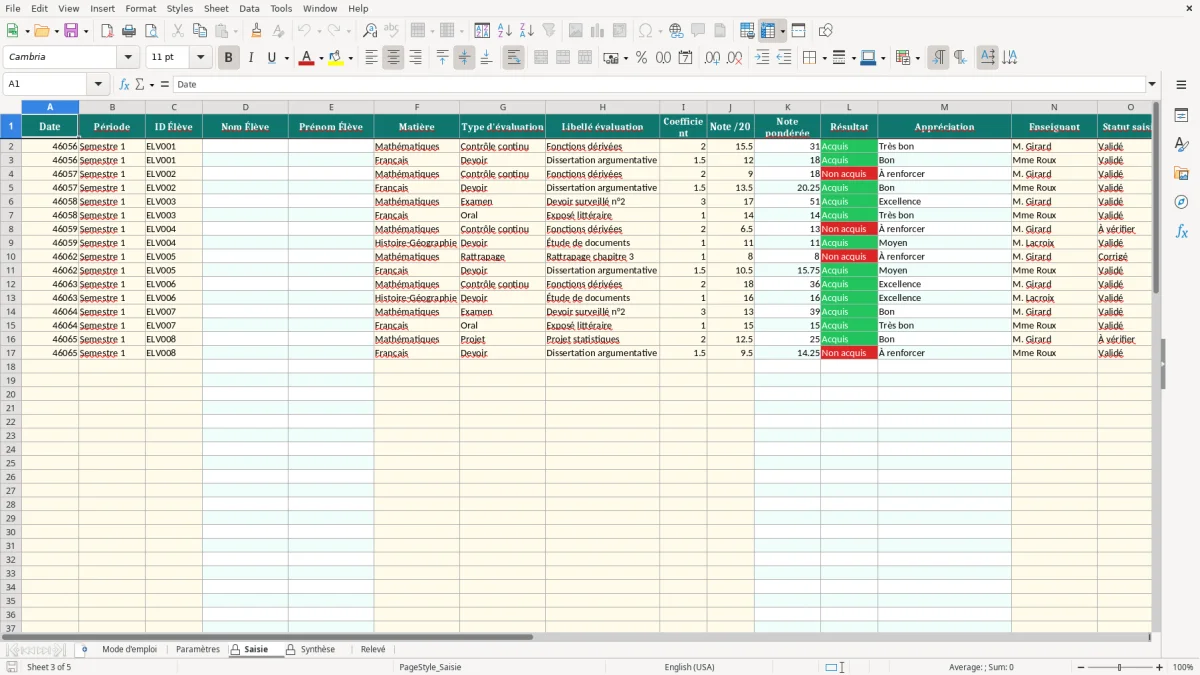Open the Styles menu
Viewport: 1200px width, 675px height.
180,8
